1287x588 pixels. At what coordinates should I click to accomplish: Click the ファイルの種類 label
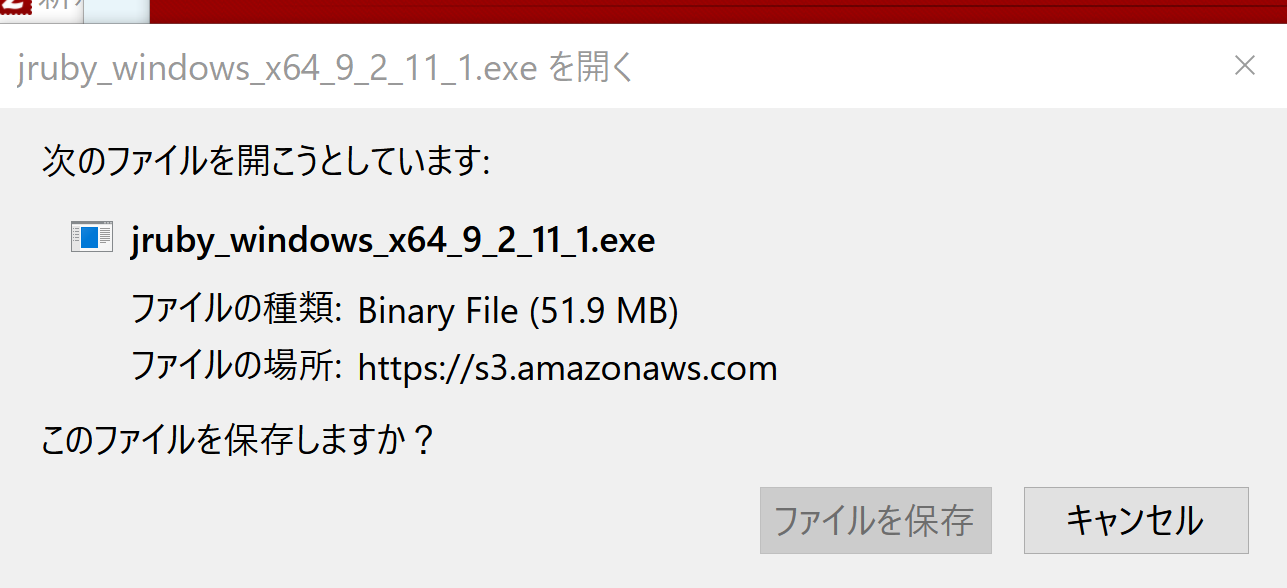click(x=238, y=310)
